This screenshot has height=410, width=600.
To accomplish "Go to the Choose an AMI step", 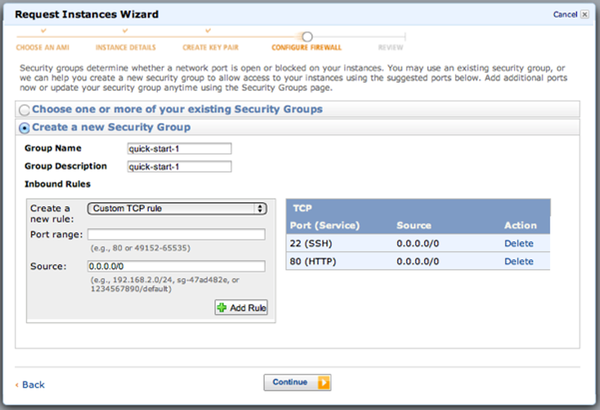I will 42,47.
